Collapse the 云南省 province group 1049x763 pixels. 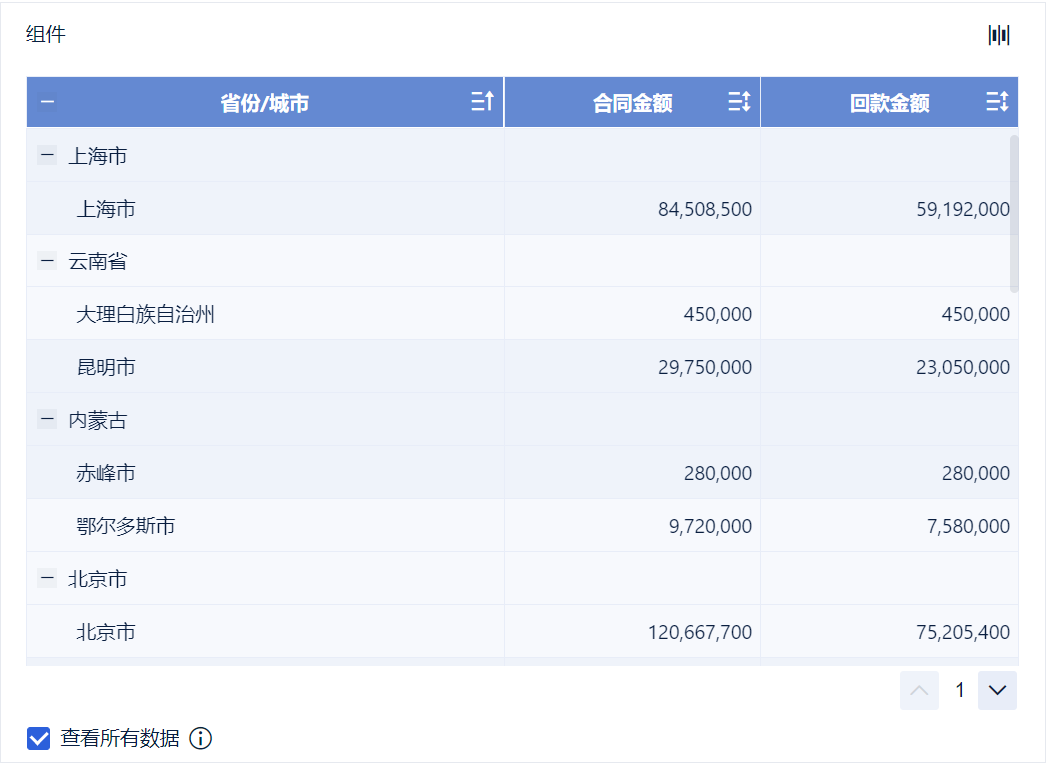point(47,261)
